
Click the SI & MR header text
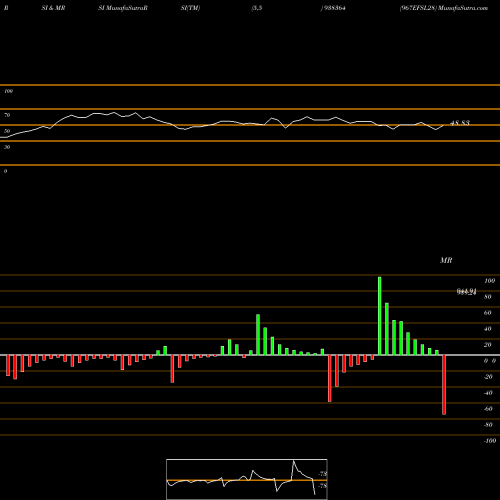53,8
